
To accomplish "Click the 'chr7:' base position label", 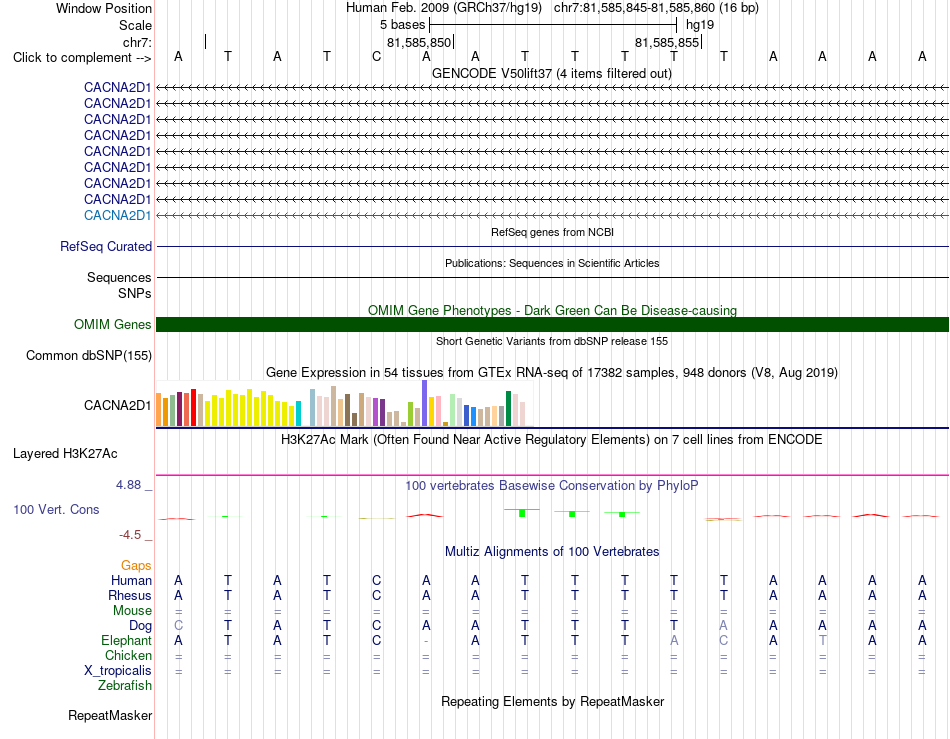I will coord(137,42).
